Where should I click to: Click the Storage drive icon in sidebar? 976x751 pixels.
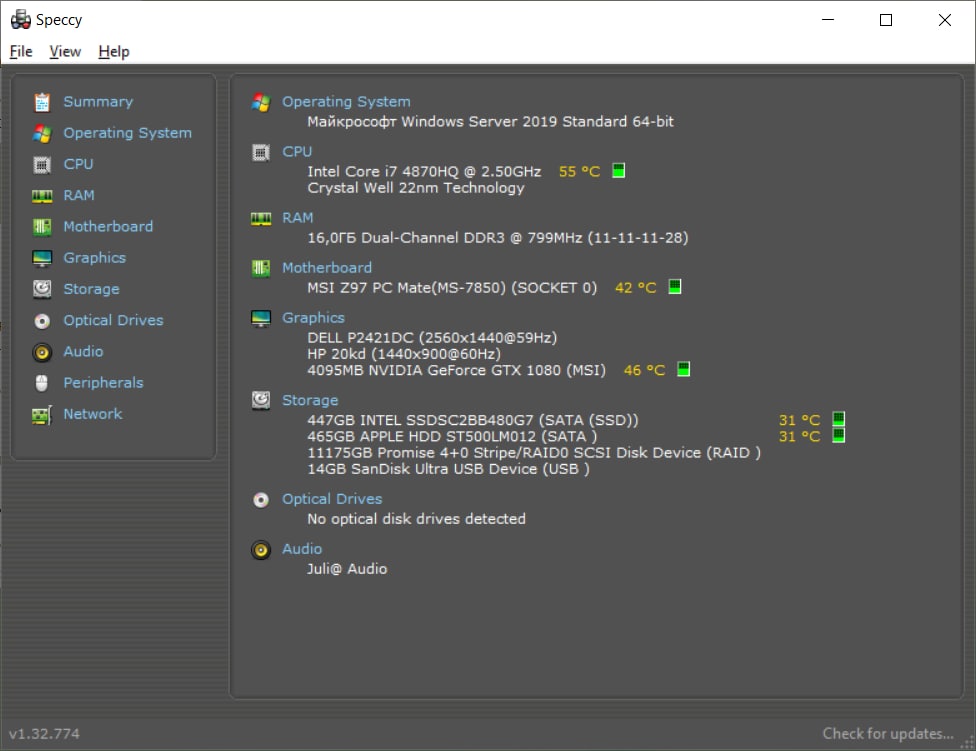(42, 289)
